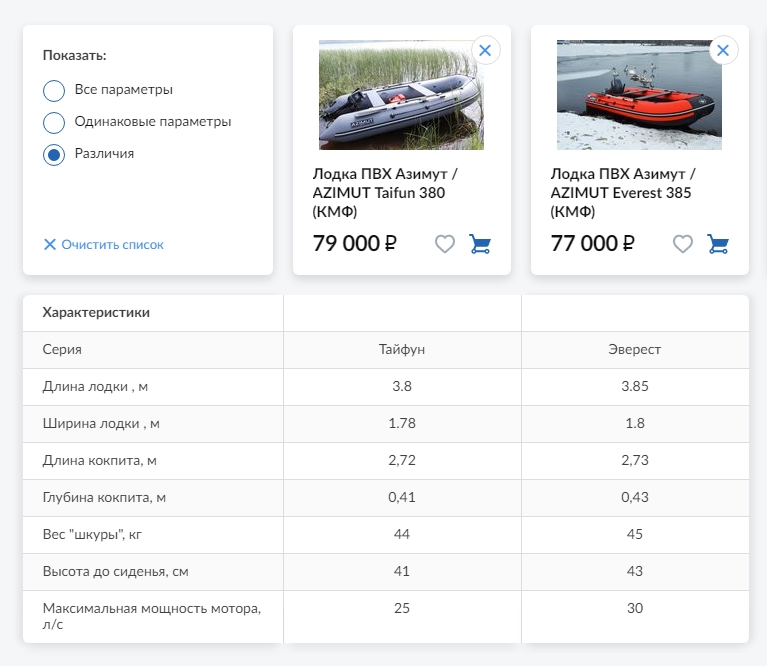Click the 'Характеристики' table header
This screenshot has width=767, height=666.
point(96,312)
